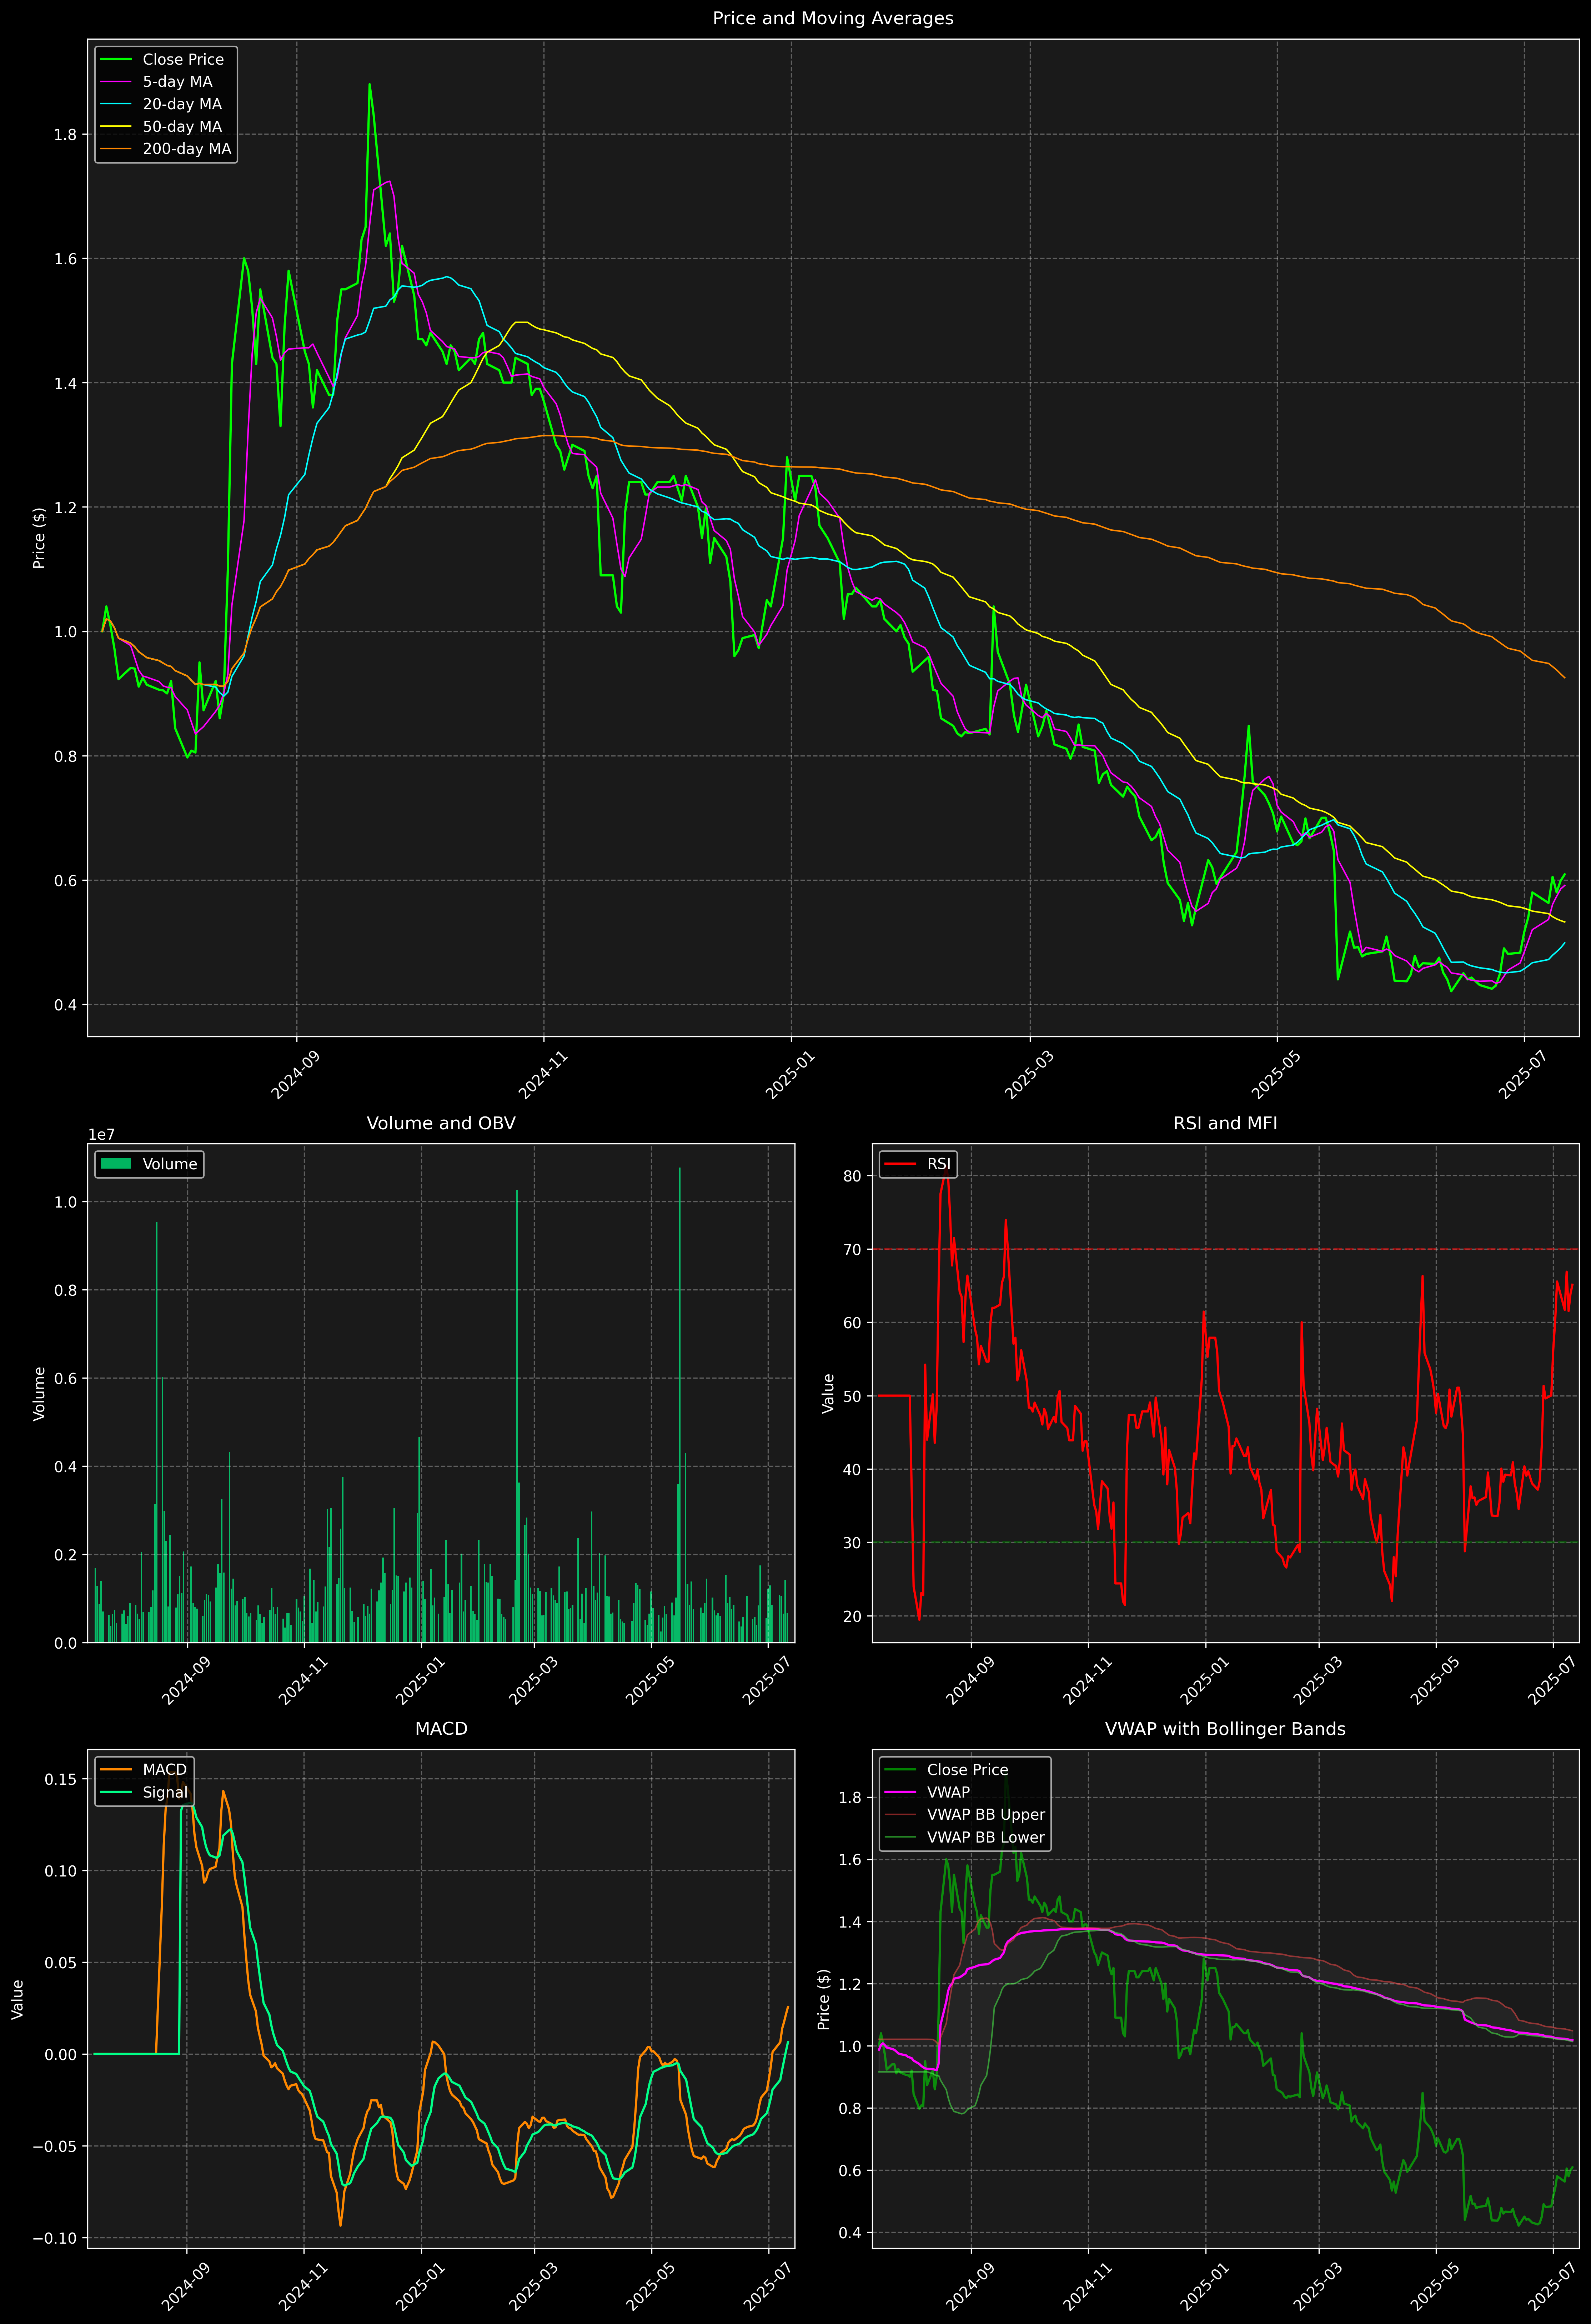The image size is (1591, 2324).
Task: Click orange line sample beside '200-day MA'
Action: 116,149
